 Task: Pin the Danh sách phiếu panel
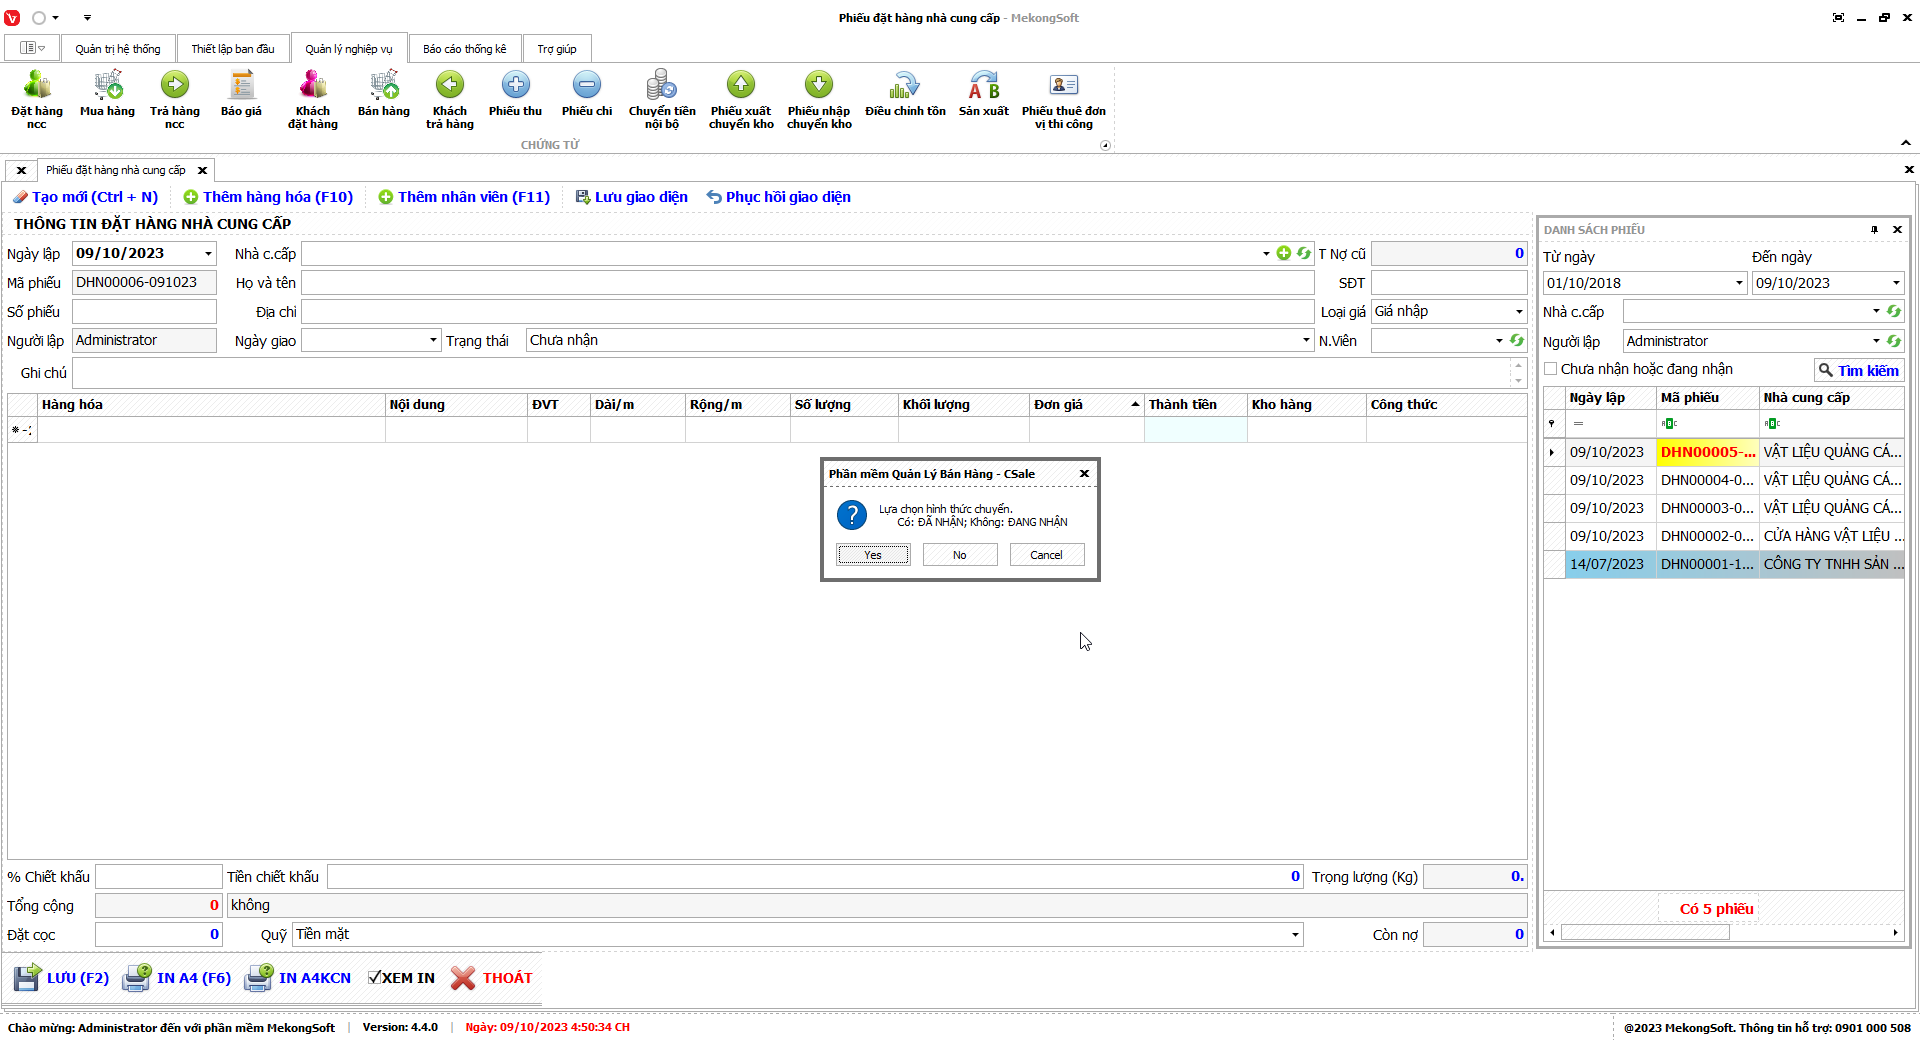coord(1874,230)
